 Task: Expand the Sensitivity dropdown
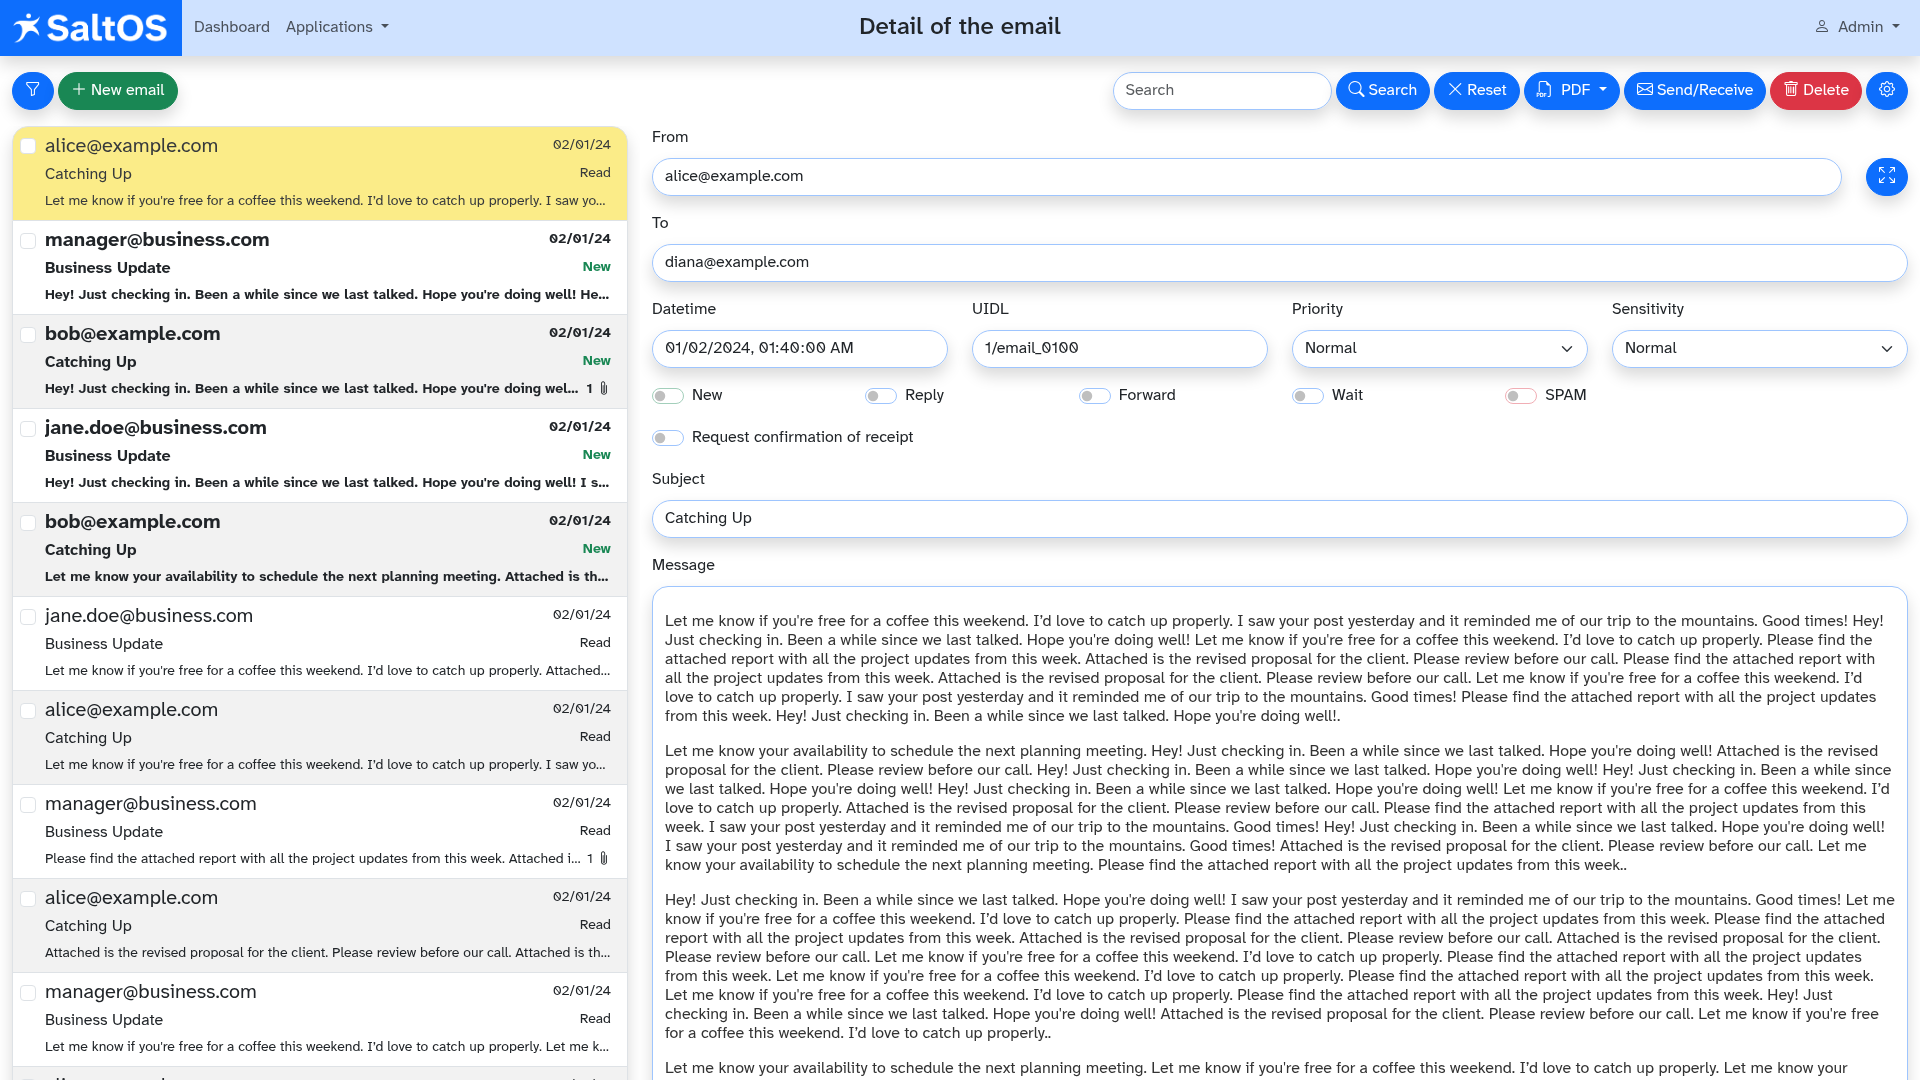pos(1759,348)
